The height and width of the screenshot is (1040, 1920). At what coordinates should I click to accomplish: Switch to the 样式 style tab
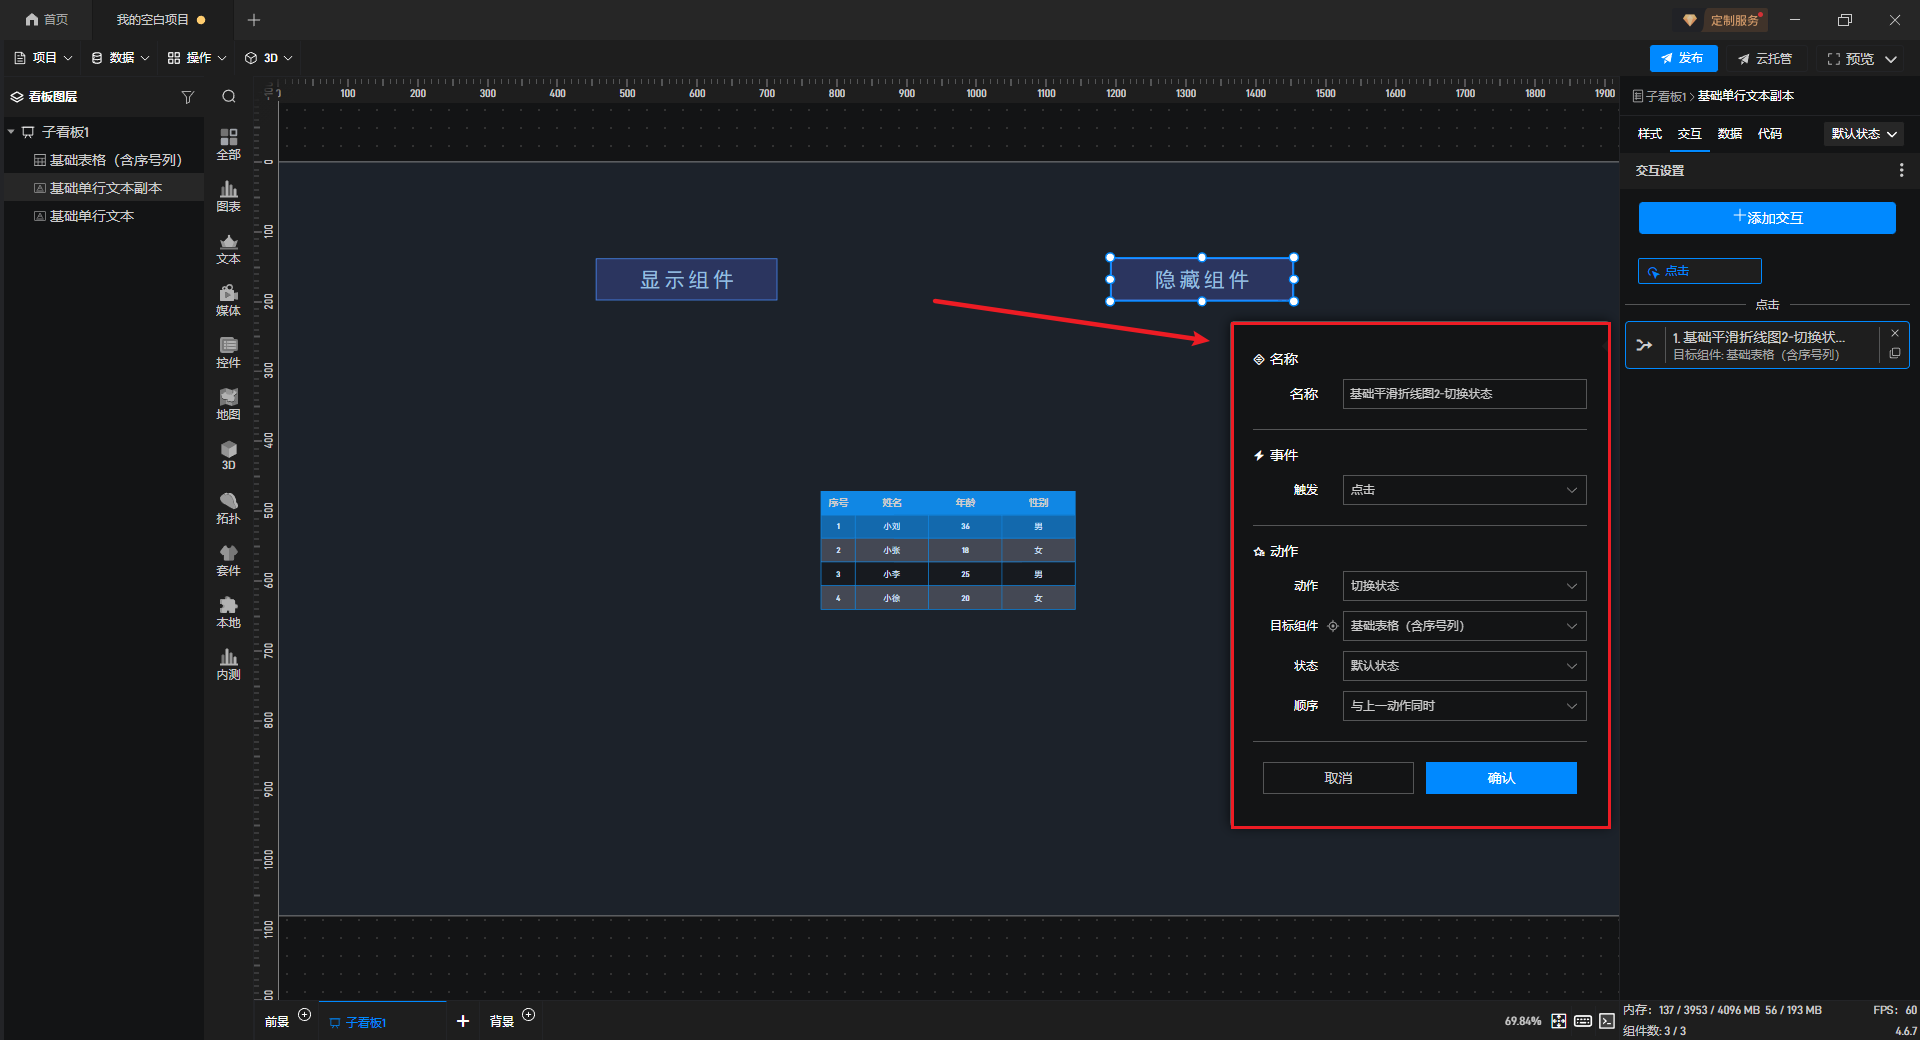coord(1649,134)
